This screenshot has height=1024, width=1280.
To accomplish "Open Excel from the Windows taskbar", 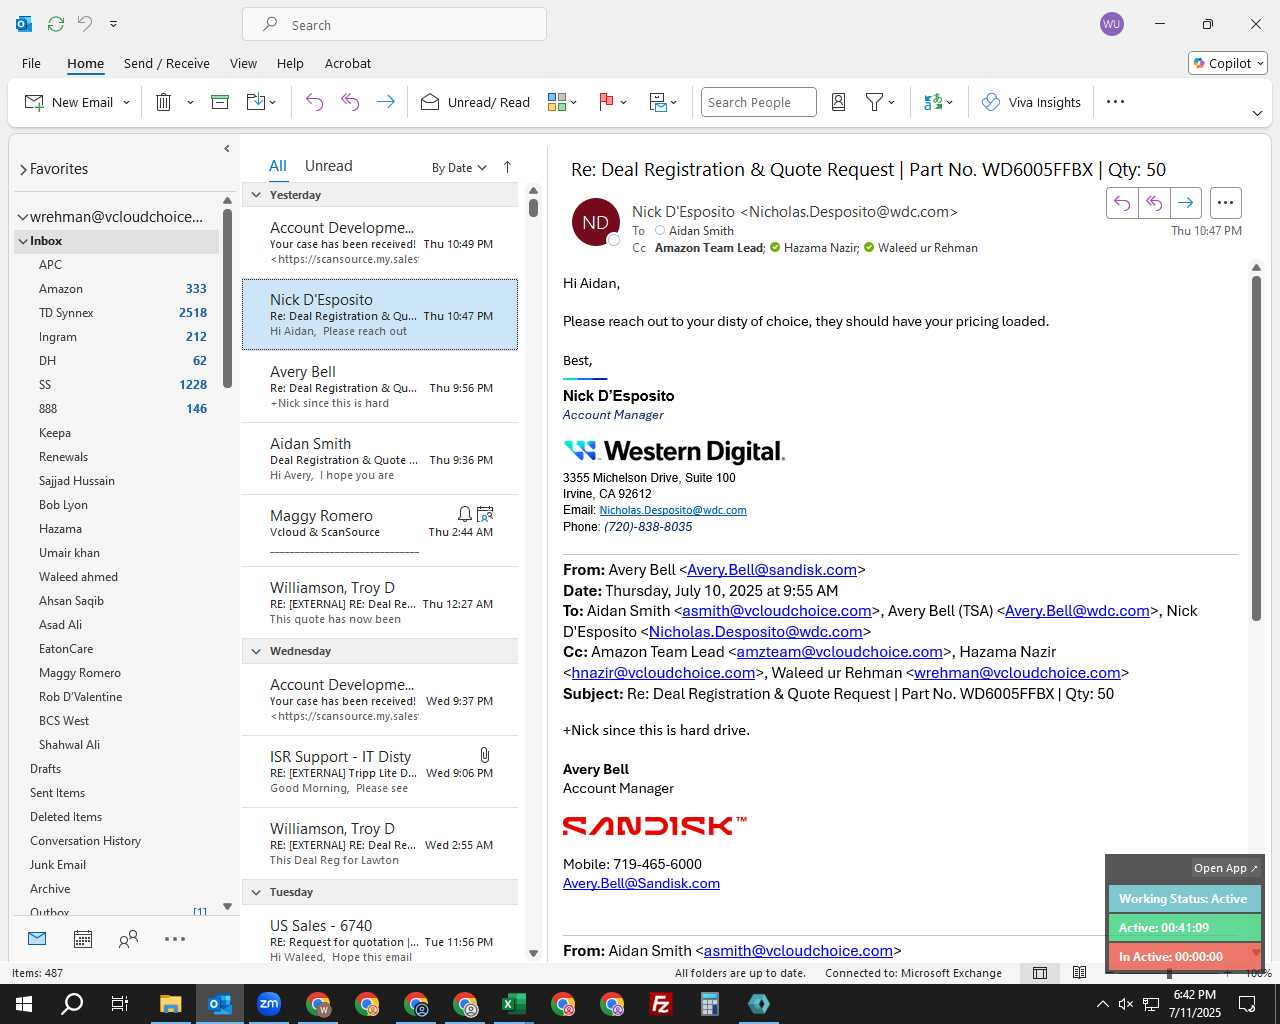I will (514, 1004).
